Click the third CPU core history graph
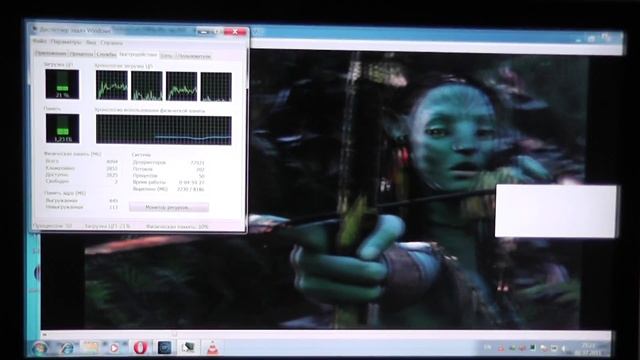Viewport: 640px width, 360px height. (x=182, y=86)
